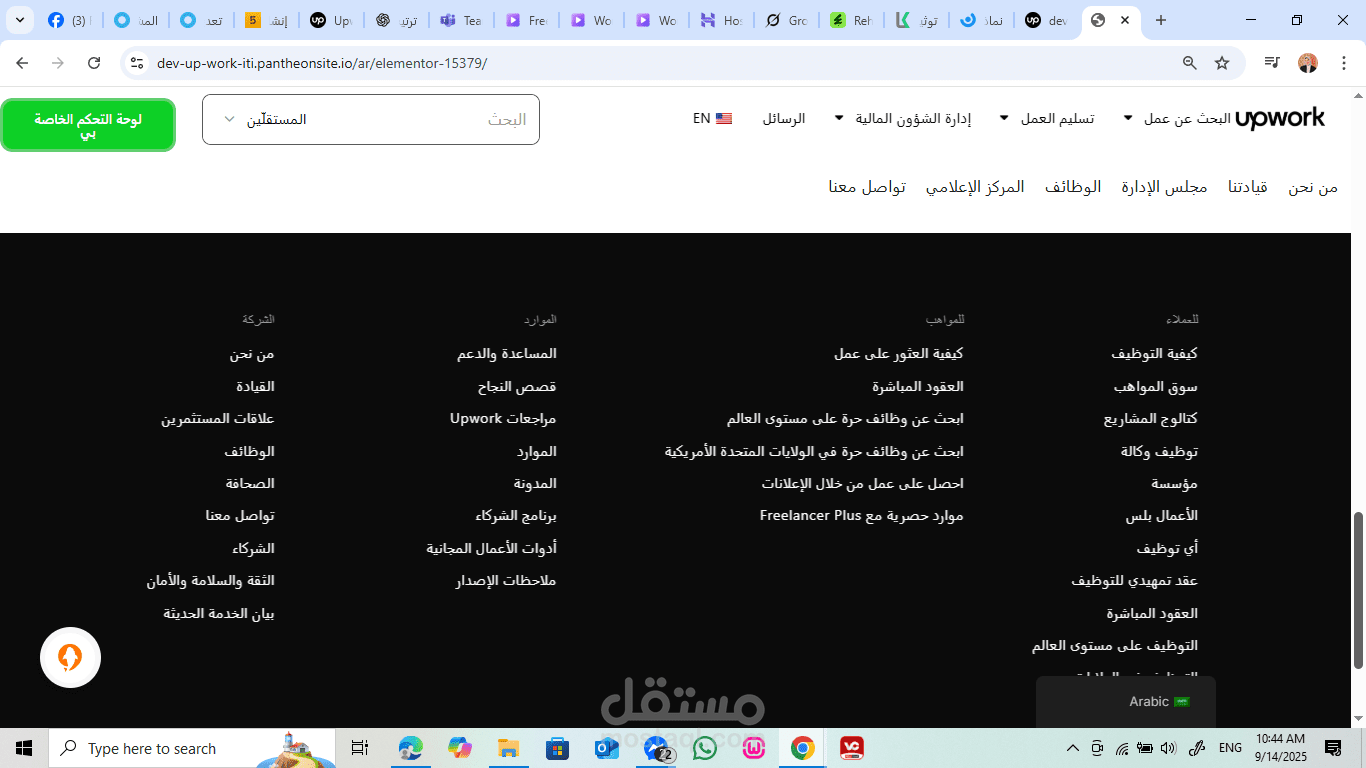Viewport: 1366px width, 768px height.
Task: Open كتالوج المشاريع footer link
Action: pos(1151,419)
